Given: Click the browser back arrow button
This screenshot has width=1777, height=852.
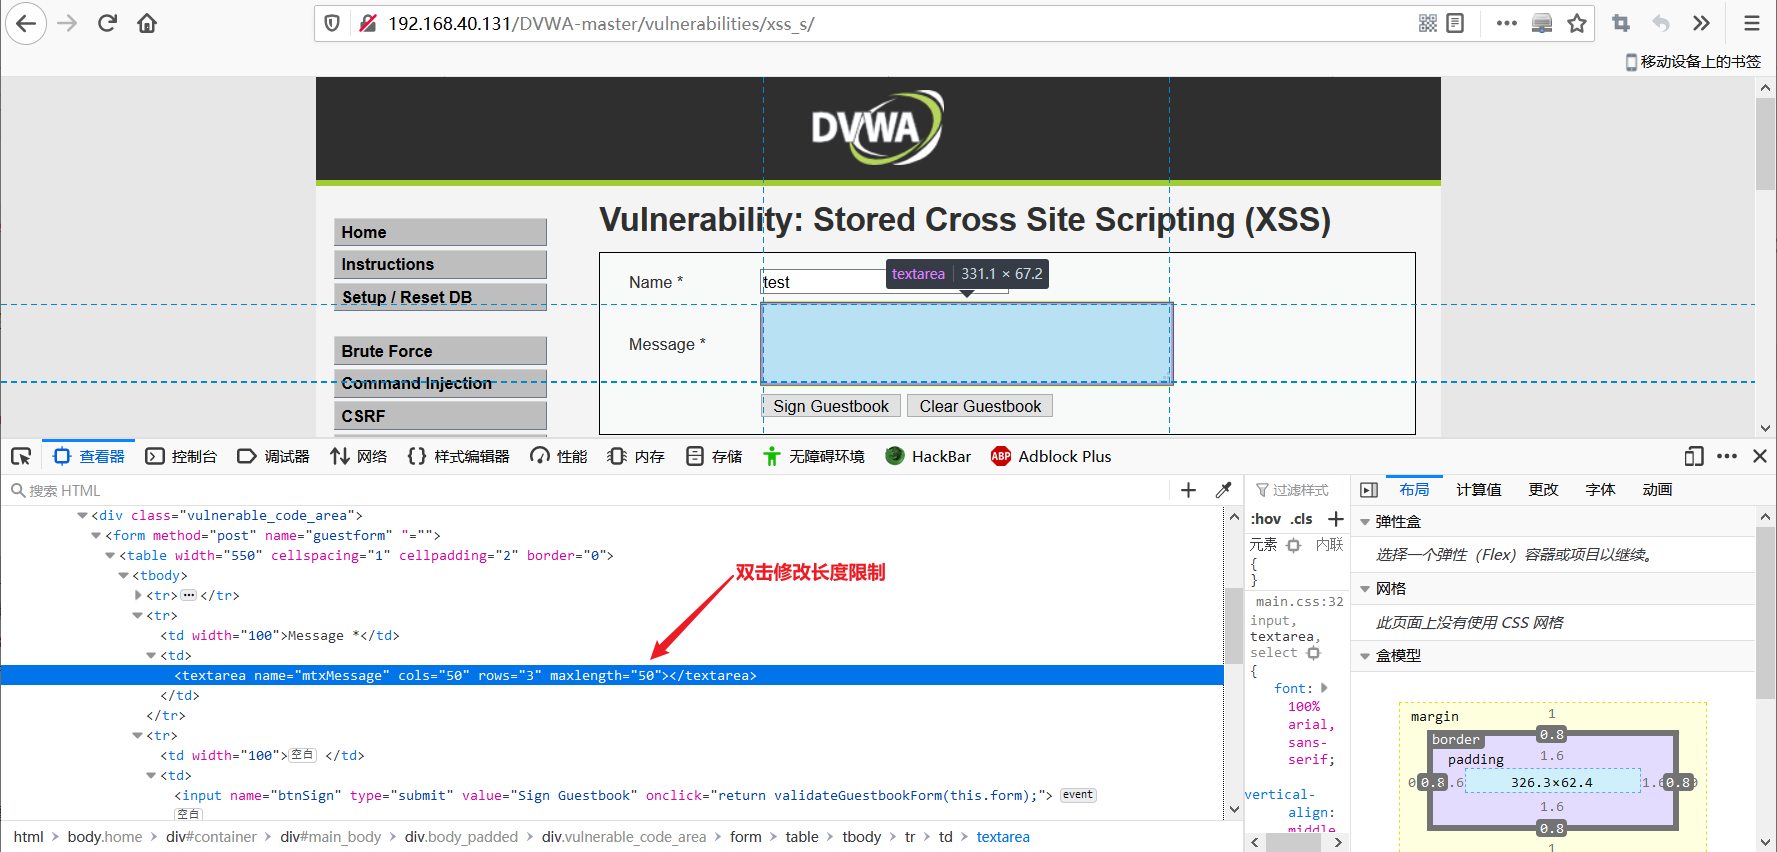Looking at the screenshot, I should point(26,23).
